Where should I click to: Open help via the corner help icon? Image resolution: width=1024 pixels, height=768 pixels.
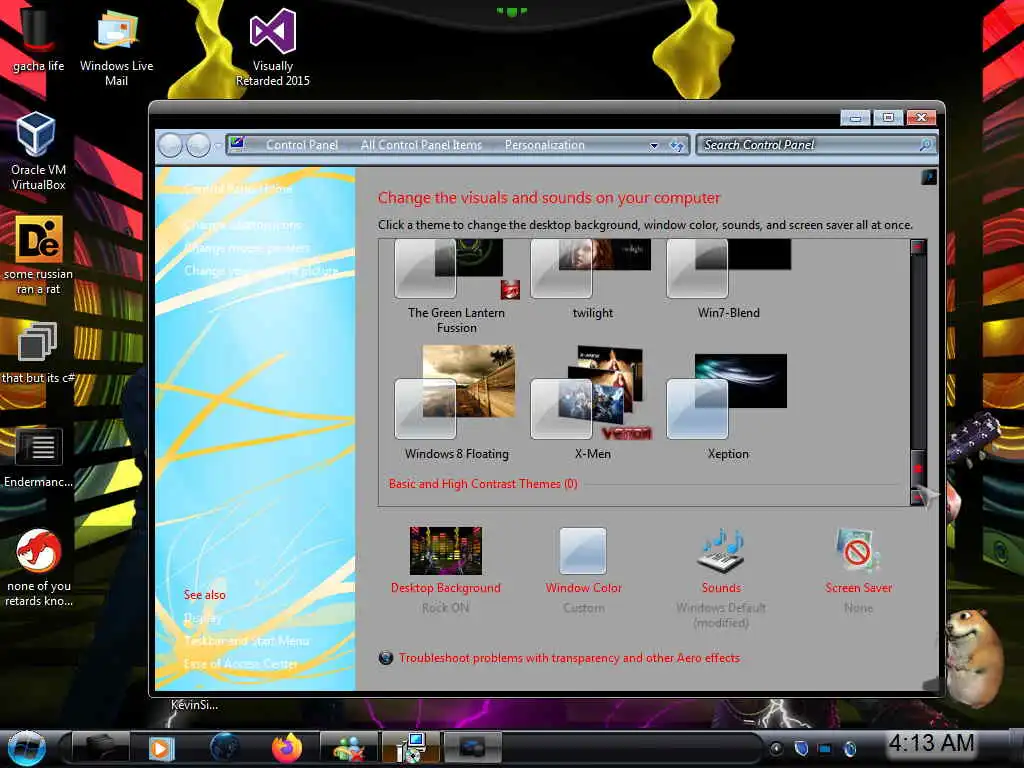pos(928,176)
